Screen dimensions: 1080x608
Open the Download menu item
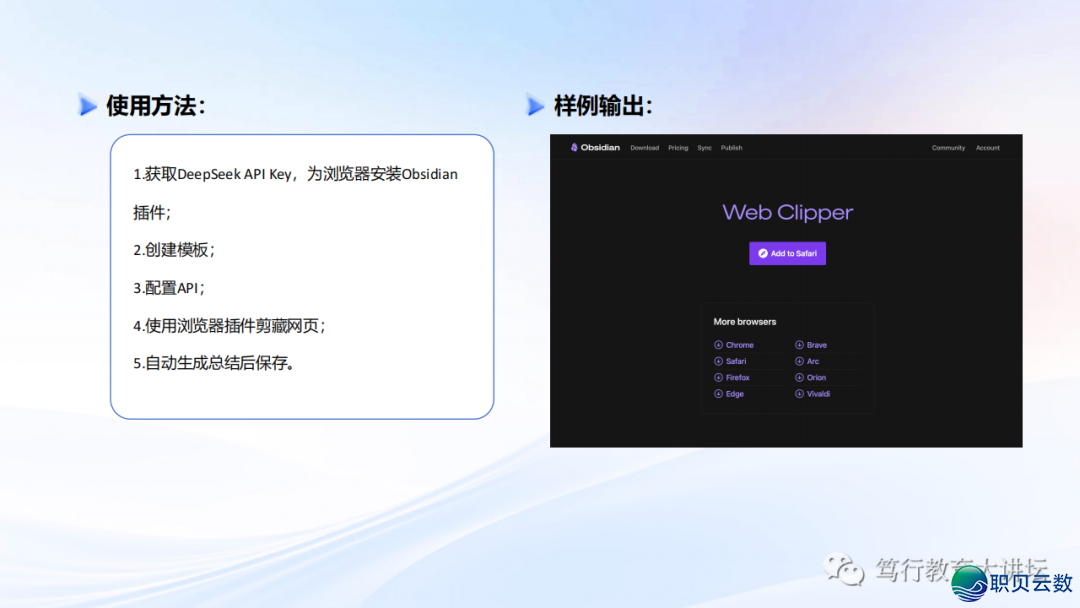pos(644,148)
